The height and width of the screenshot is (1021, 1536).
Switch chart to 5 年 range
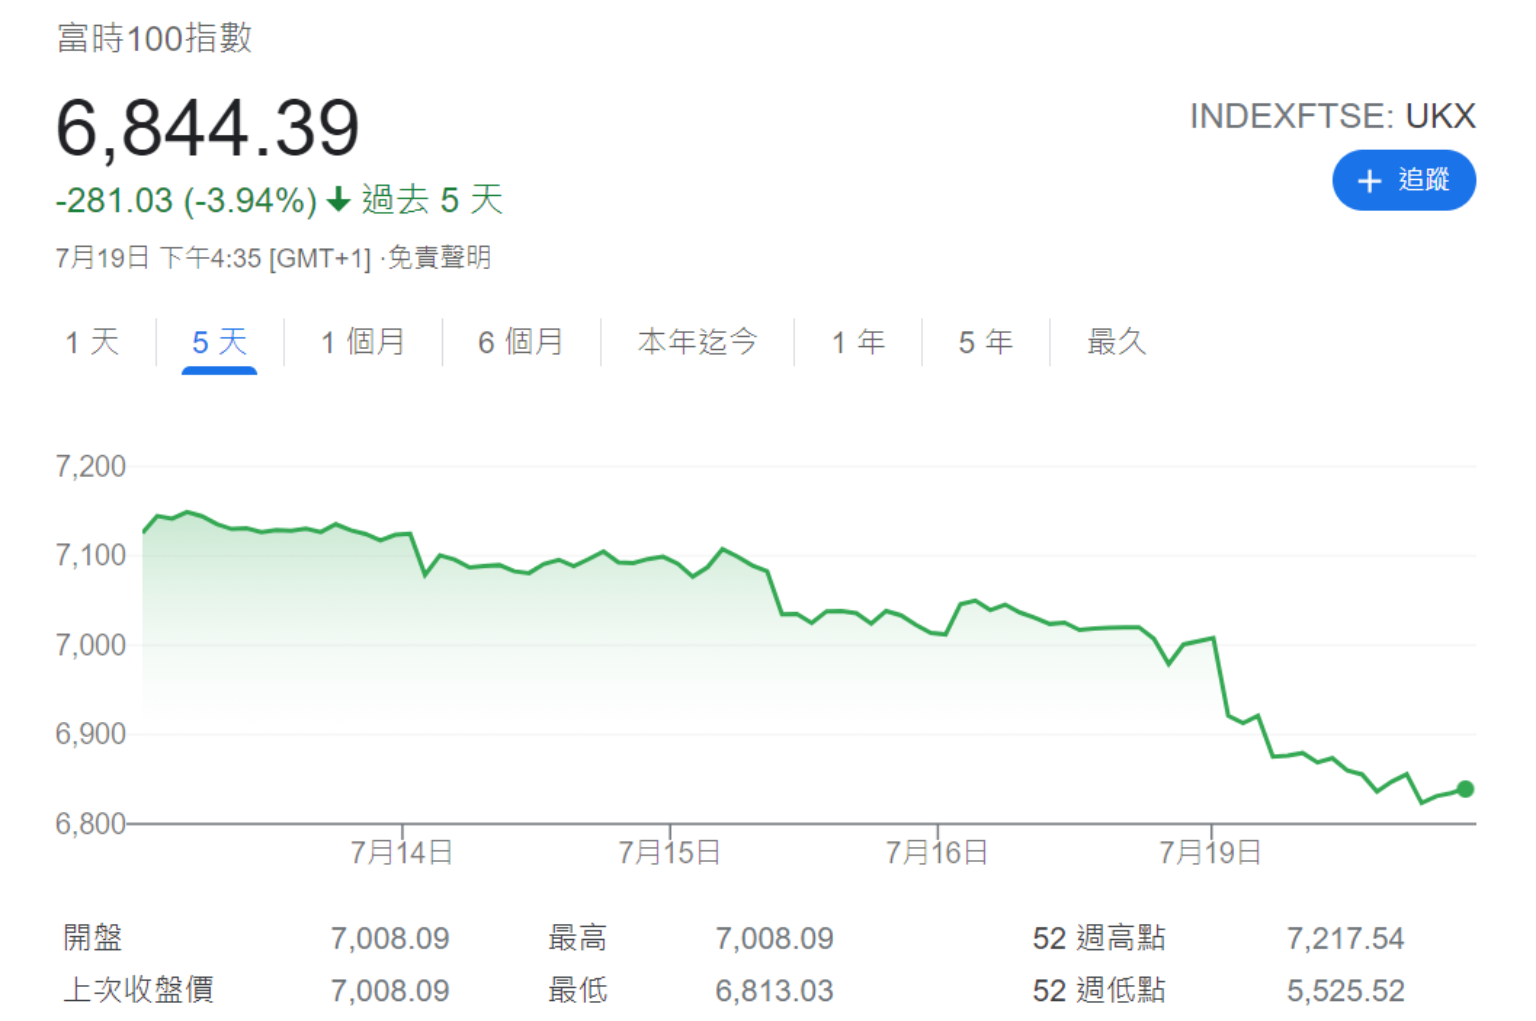pyautogui.click(x=985, y=343)
